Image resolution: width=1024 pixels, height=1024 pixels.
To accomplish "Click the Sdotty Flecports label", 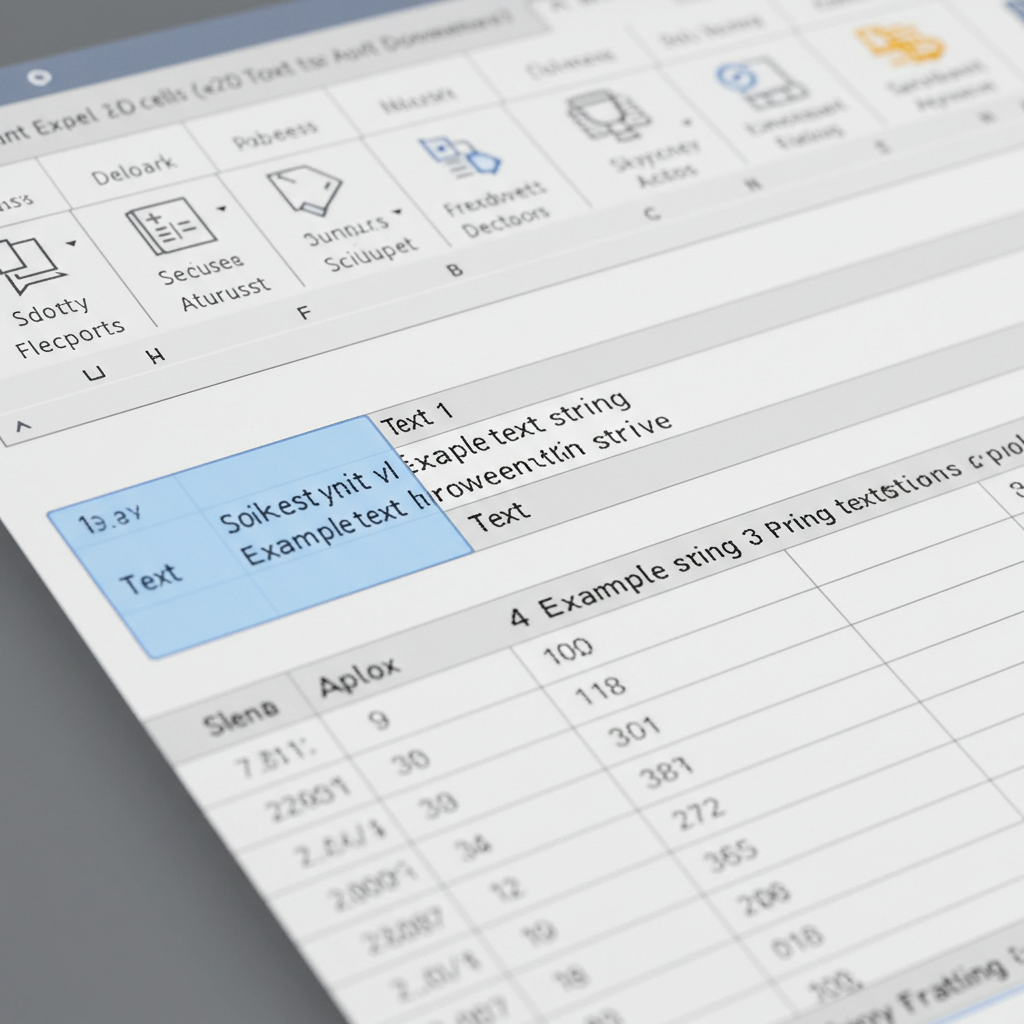I will [69, 326].
